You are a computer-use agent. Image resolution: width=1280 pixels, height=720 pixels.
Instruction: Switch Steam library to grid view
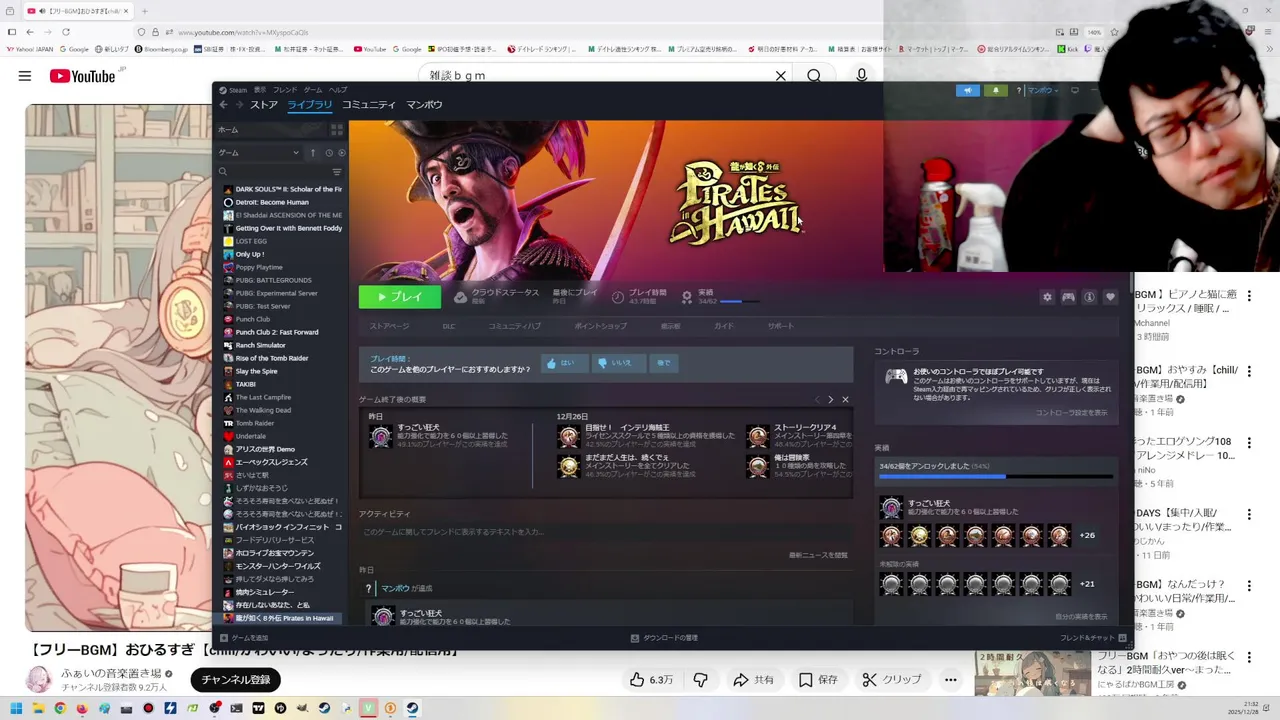[x=337, y=130]
